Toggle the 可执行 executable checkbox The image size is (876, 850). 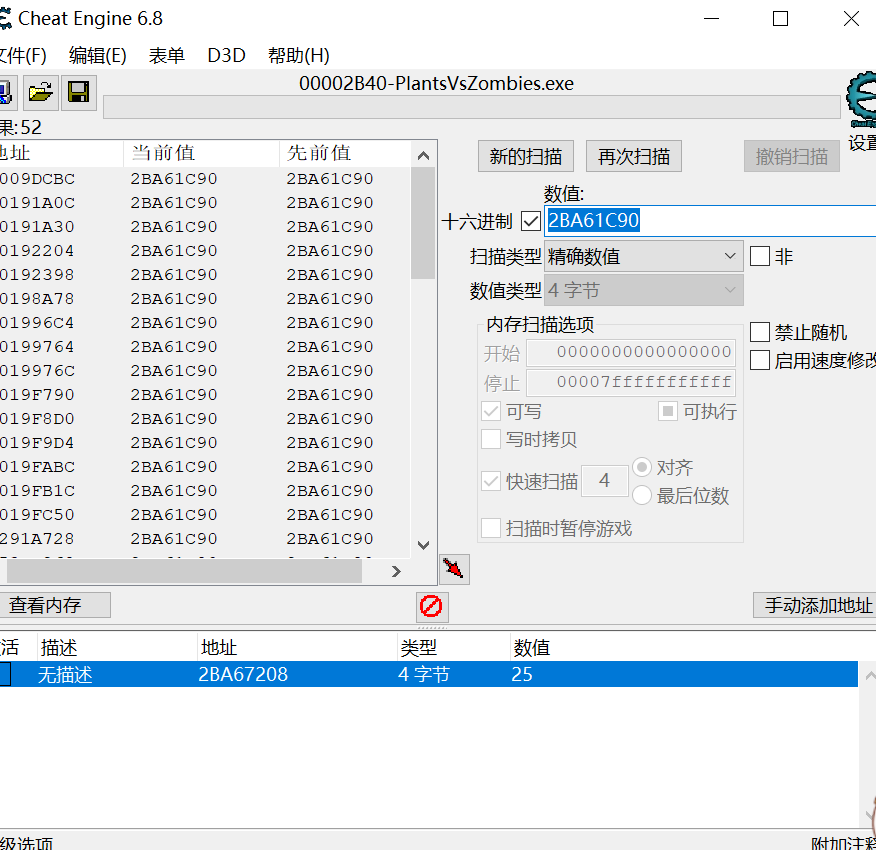coord(668,411)
